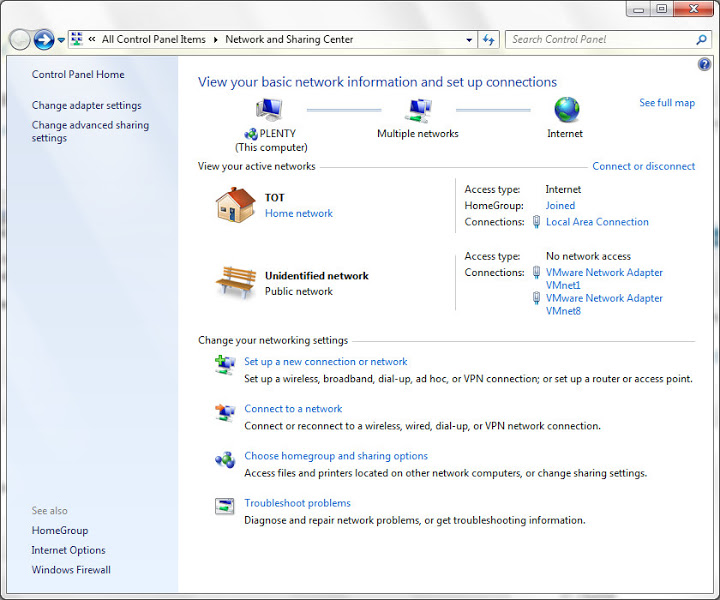The image size is (720, 600).
Task: Click Choose homegroup and sharing options
Action: (x=336, y=456)
